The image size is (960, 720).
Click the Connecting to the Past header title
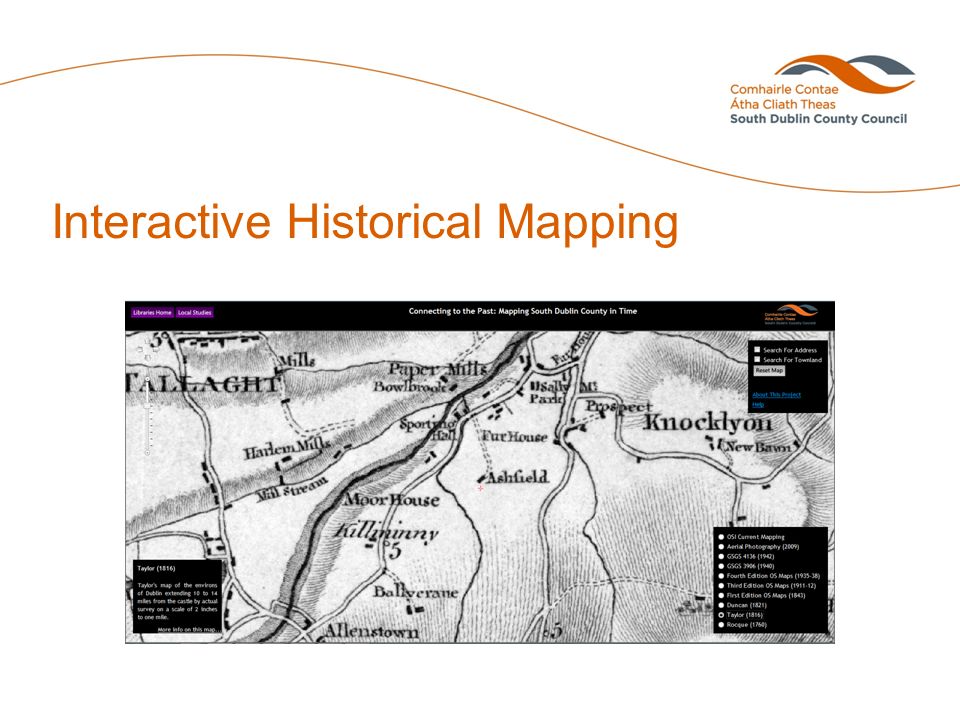click(x=523, y=311)
